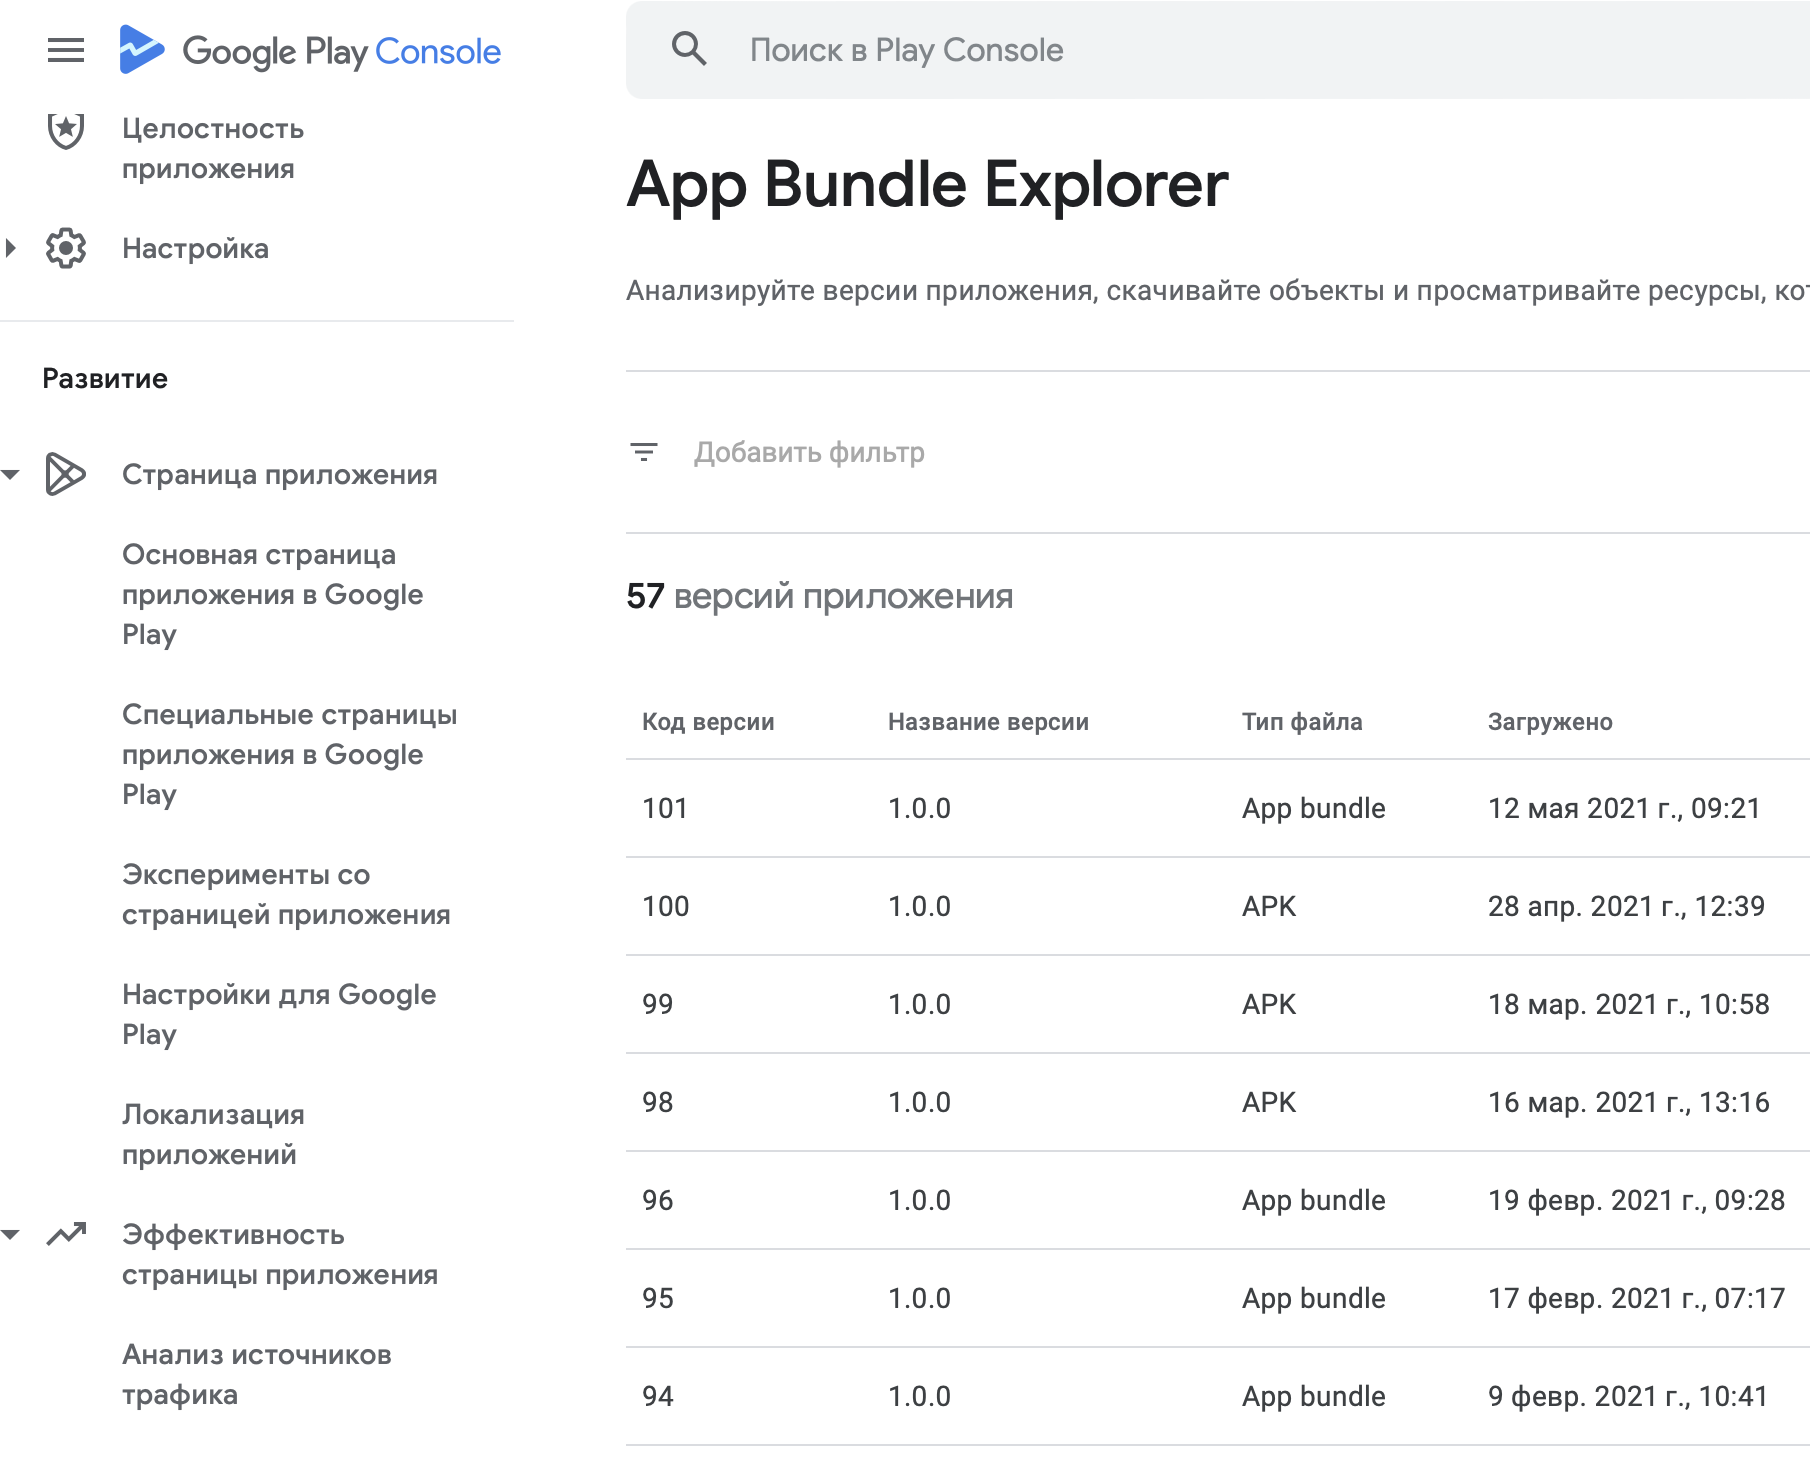Focus the Поиск в Play Console field
Screen dimensions: 1810x1460
[x=1218, y=50]
